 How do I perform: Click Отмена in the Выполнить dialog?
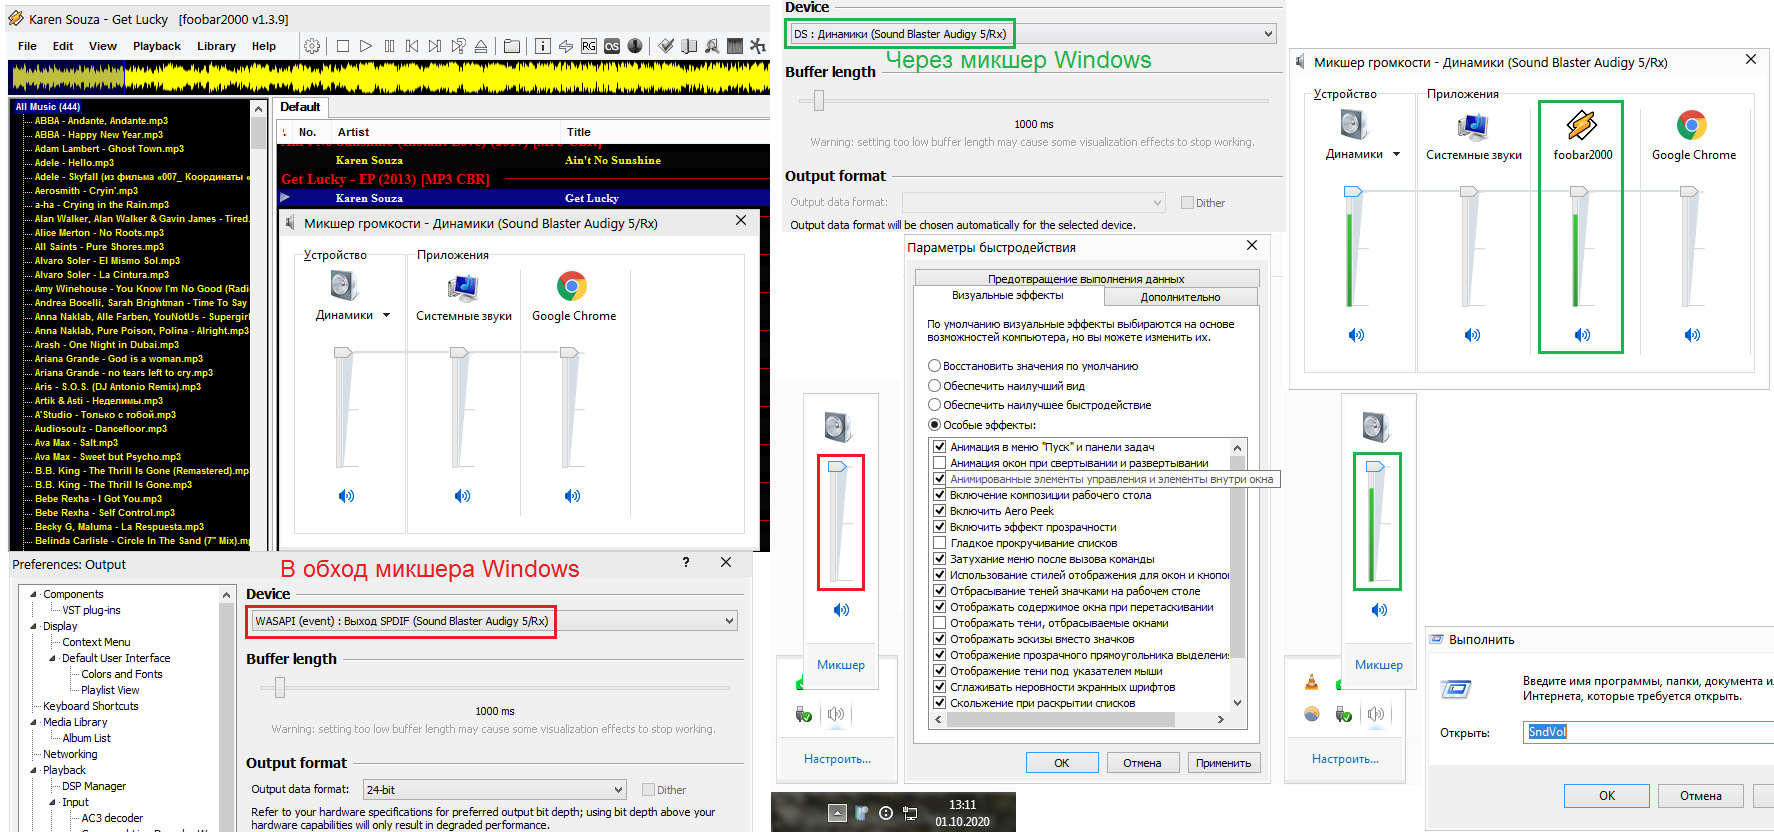click(1700, 796)
